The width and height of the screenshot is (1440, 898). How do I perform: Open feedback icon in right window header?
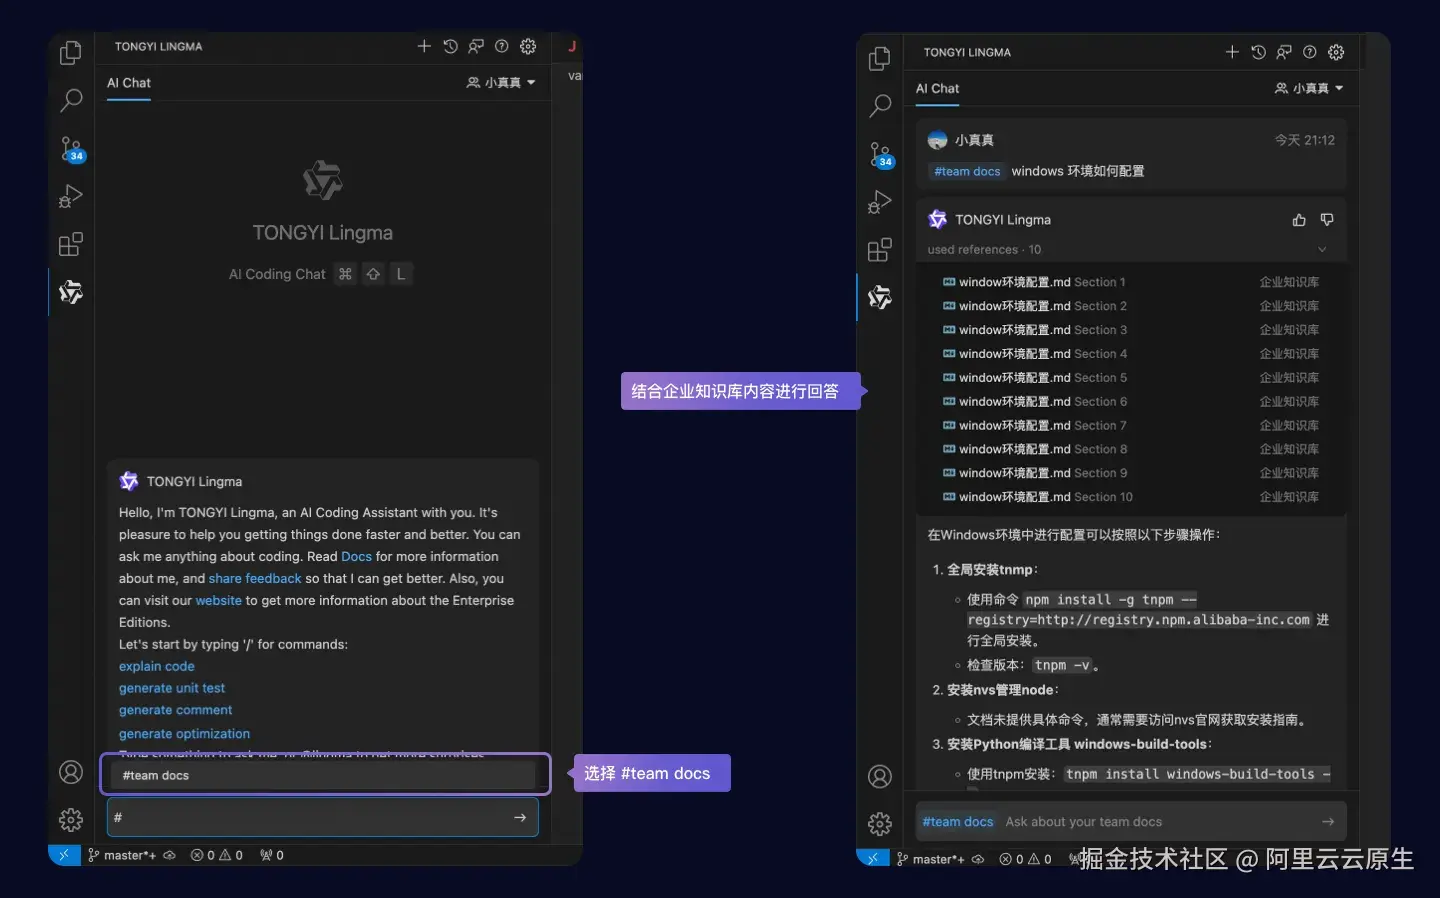[1284, 52]
